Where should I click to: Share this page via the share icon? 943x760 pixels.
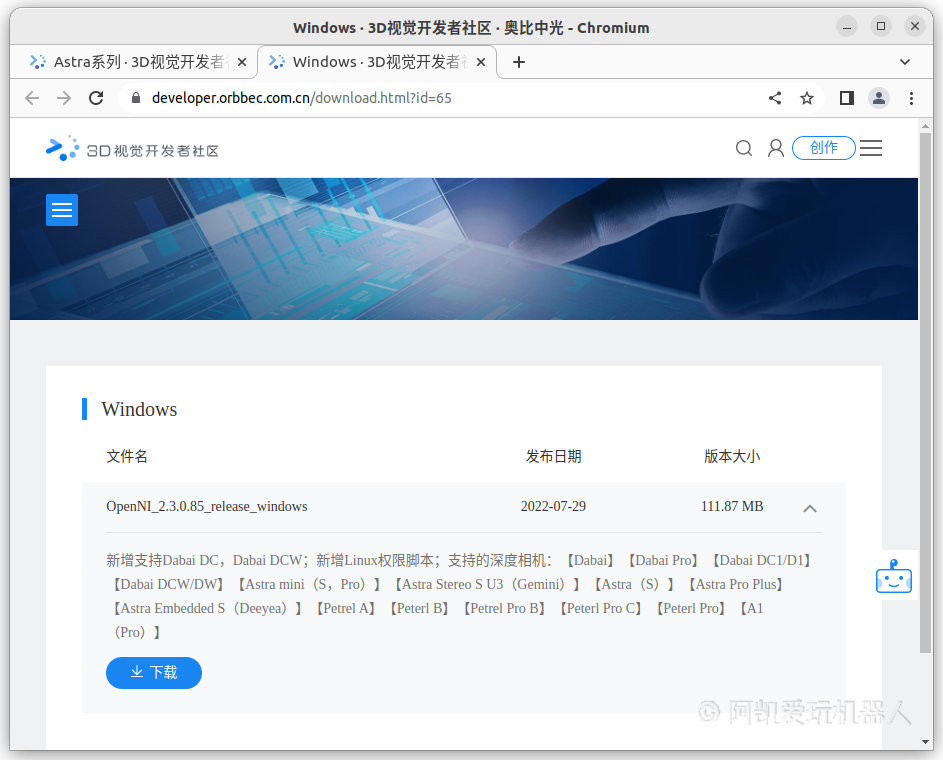[775, 98]
